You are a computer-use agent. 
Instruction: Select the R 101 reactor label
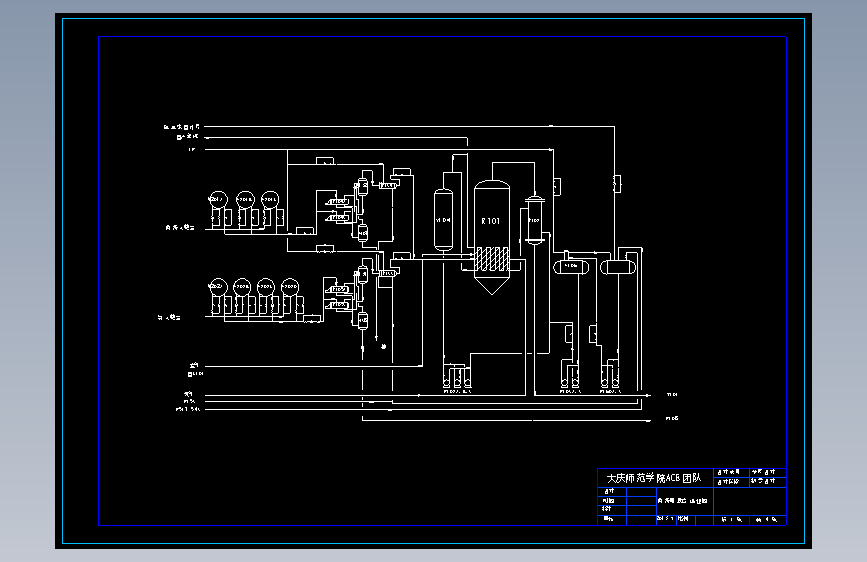[x=490, y=221]
